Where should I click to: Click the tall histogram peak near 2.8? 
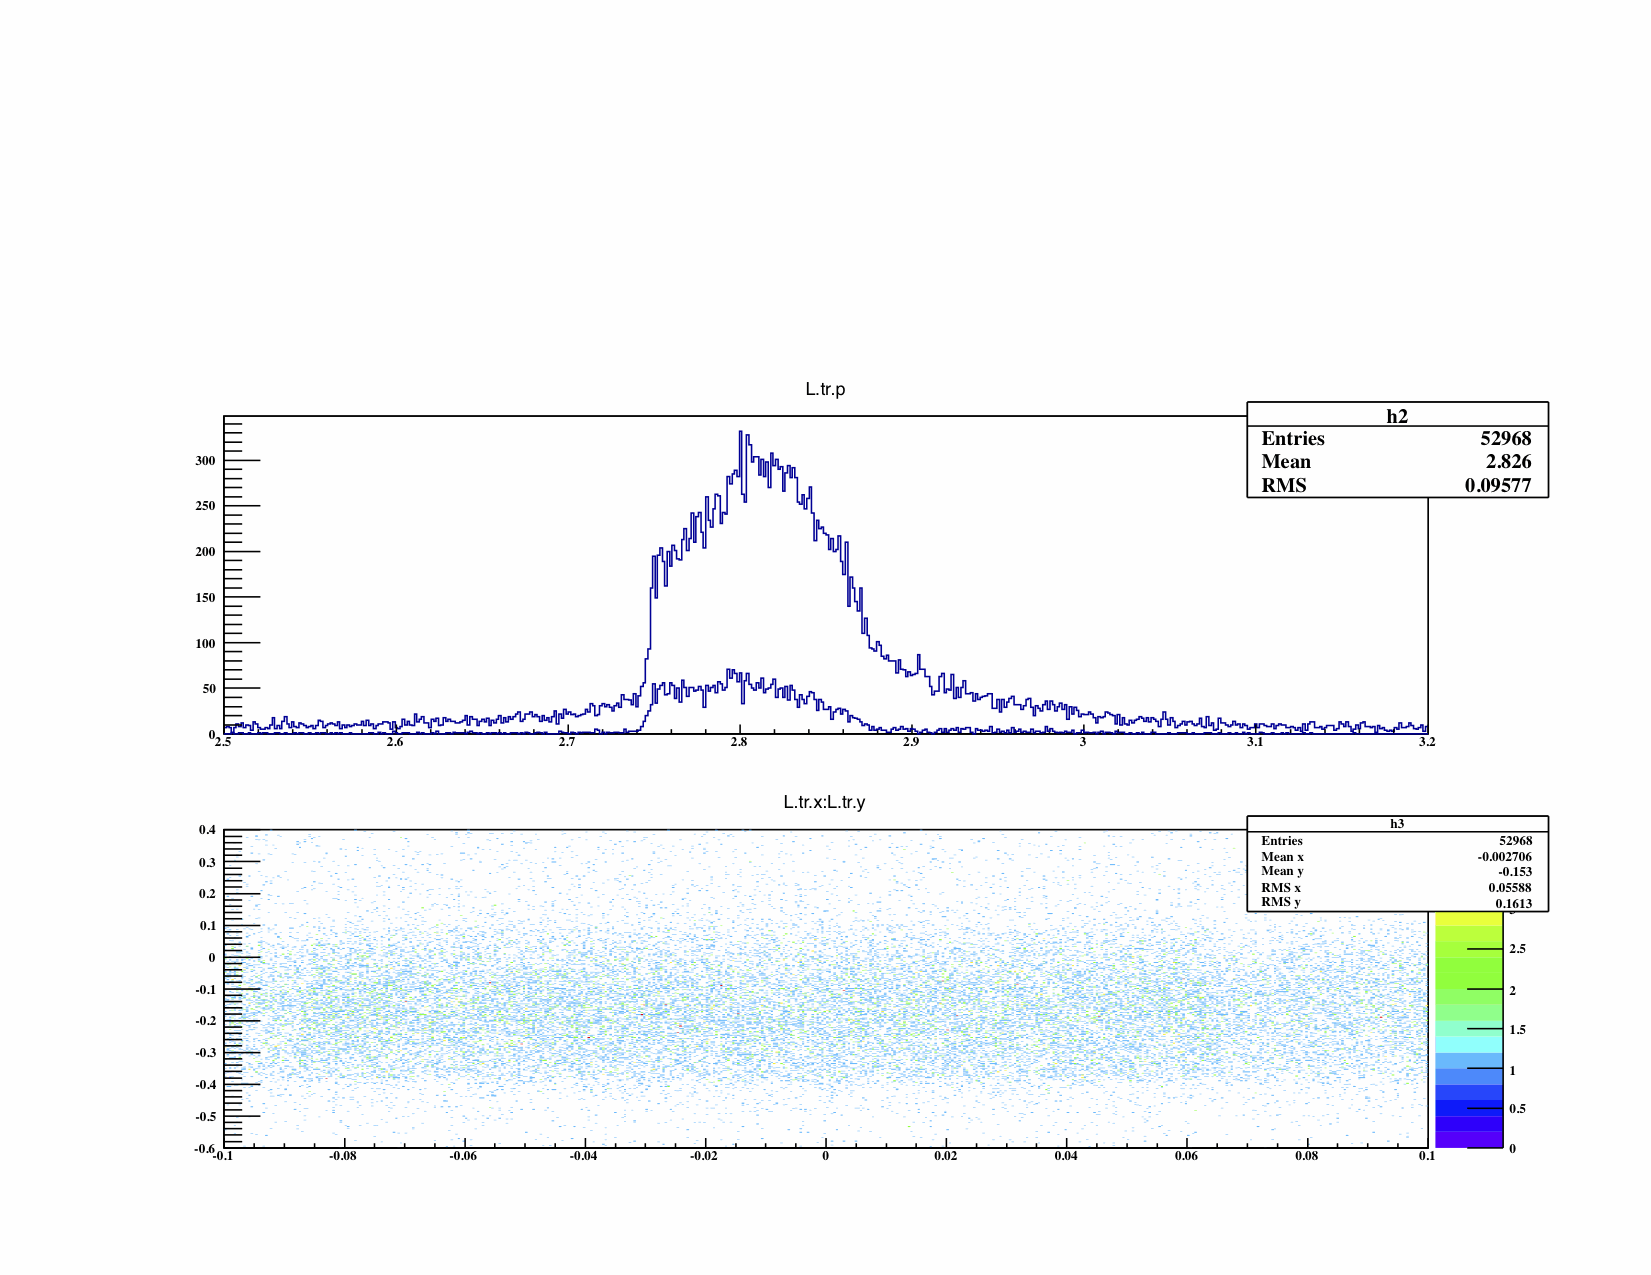(x=741, y=435)
